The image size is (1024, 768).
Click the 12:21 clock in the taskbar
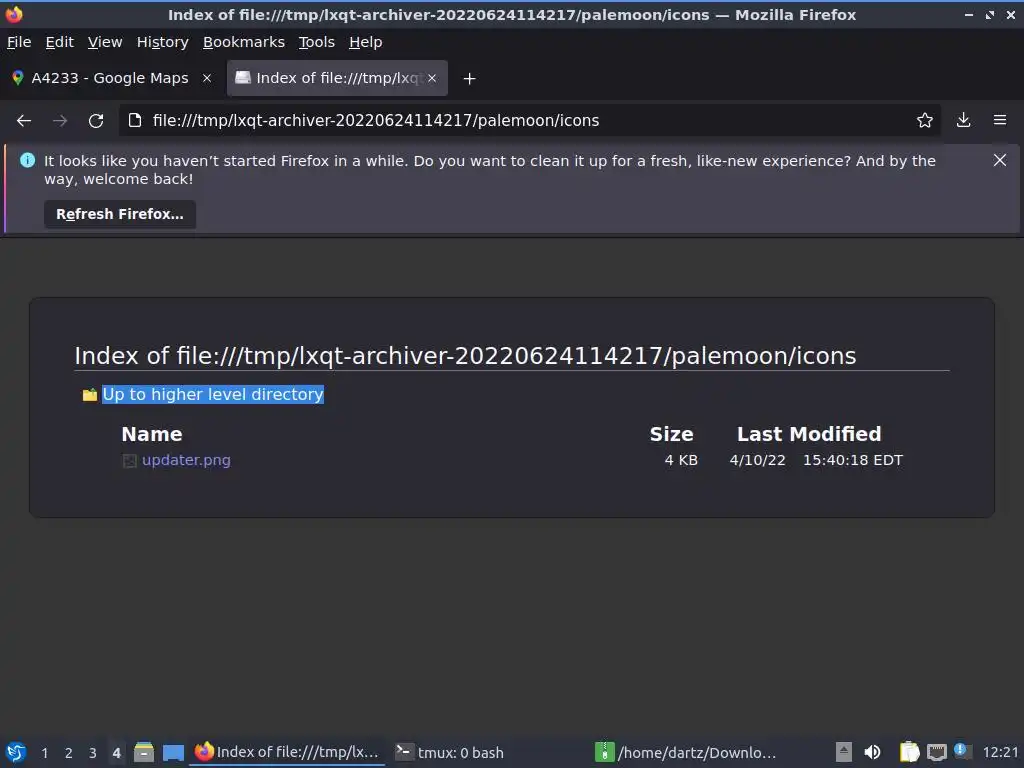1000,752
